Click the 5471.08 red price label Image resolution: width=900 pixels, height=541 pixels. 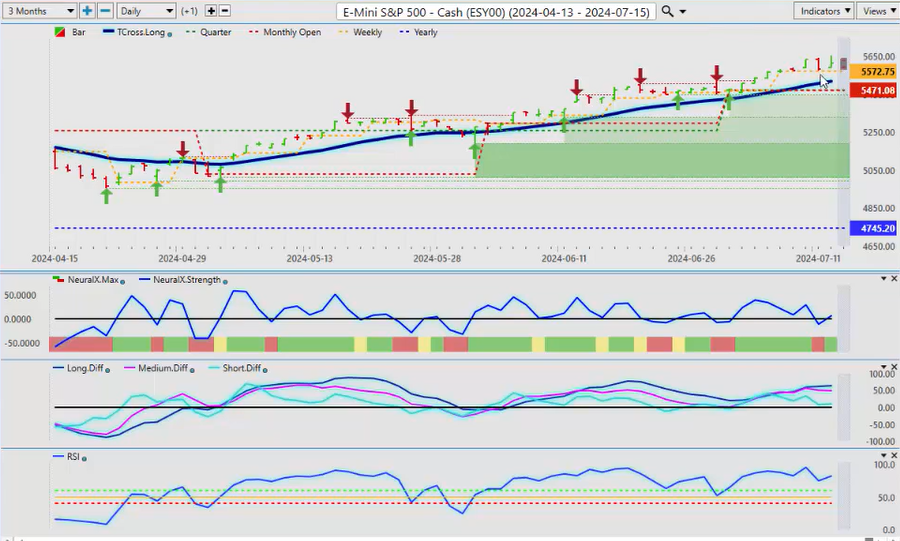click(873, 90)
